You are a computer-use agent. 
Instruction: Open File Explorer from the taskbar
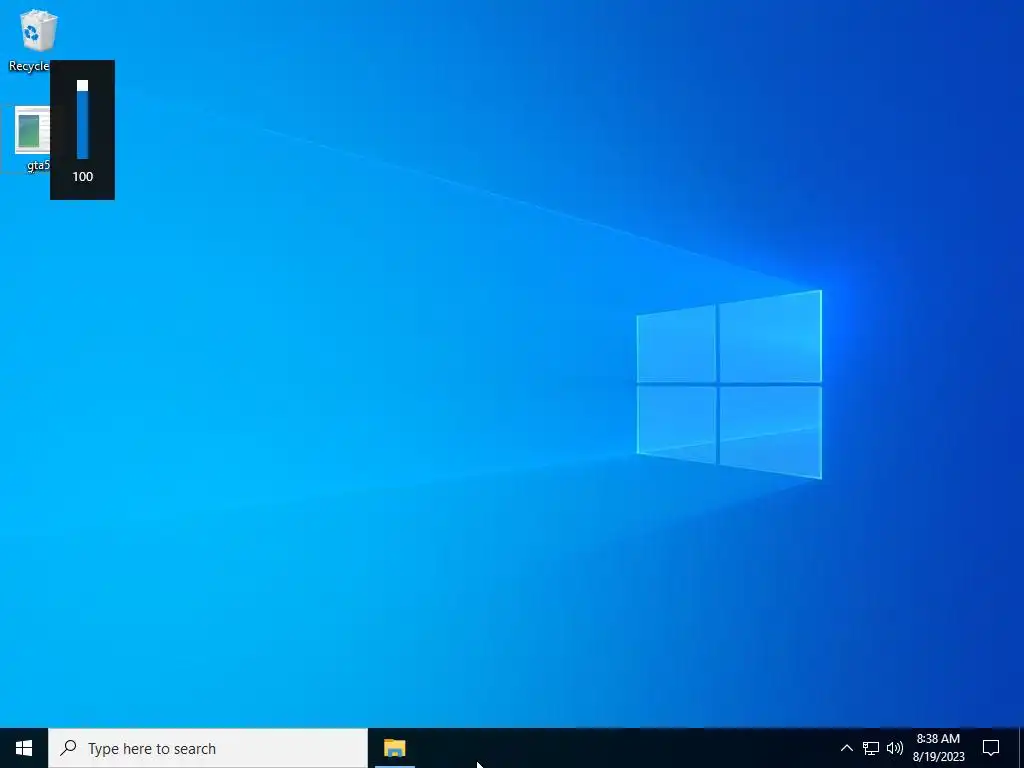[x=394, y=748]
